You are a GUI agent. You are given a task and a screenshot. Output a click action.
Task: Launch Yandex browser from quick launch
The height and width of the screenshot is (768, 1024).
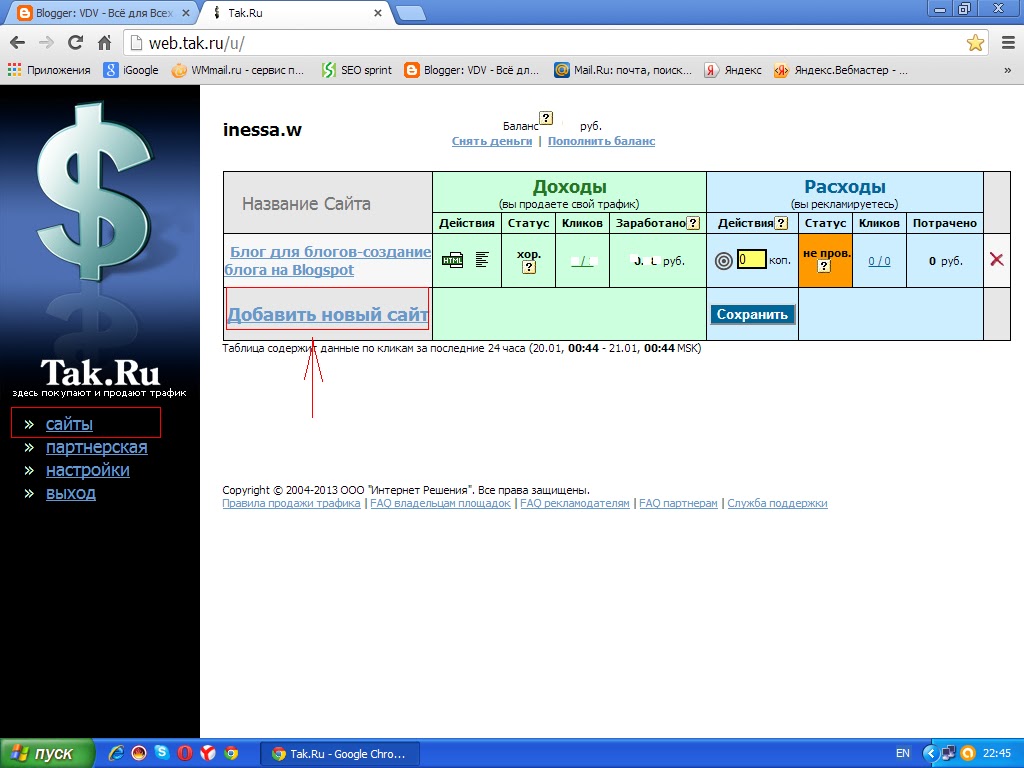point(208,754)
